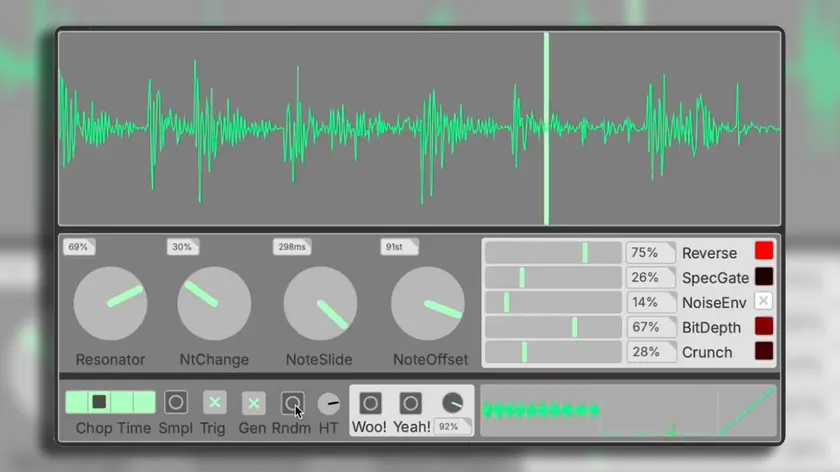840x472 pixels.
Task: Select the 91st NoteOffset value box
Action: [399, 246]
